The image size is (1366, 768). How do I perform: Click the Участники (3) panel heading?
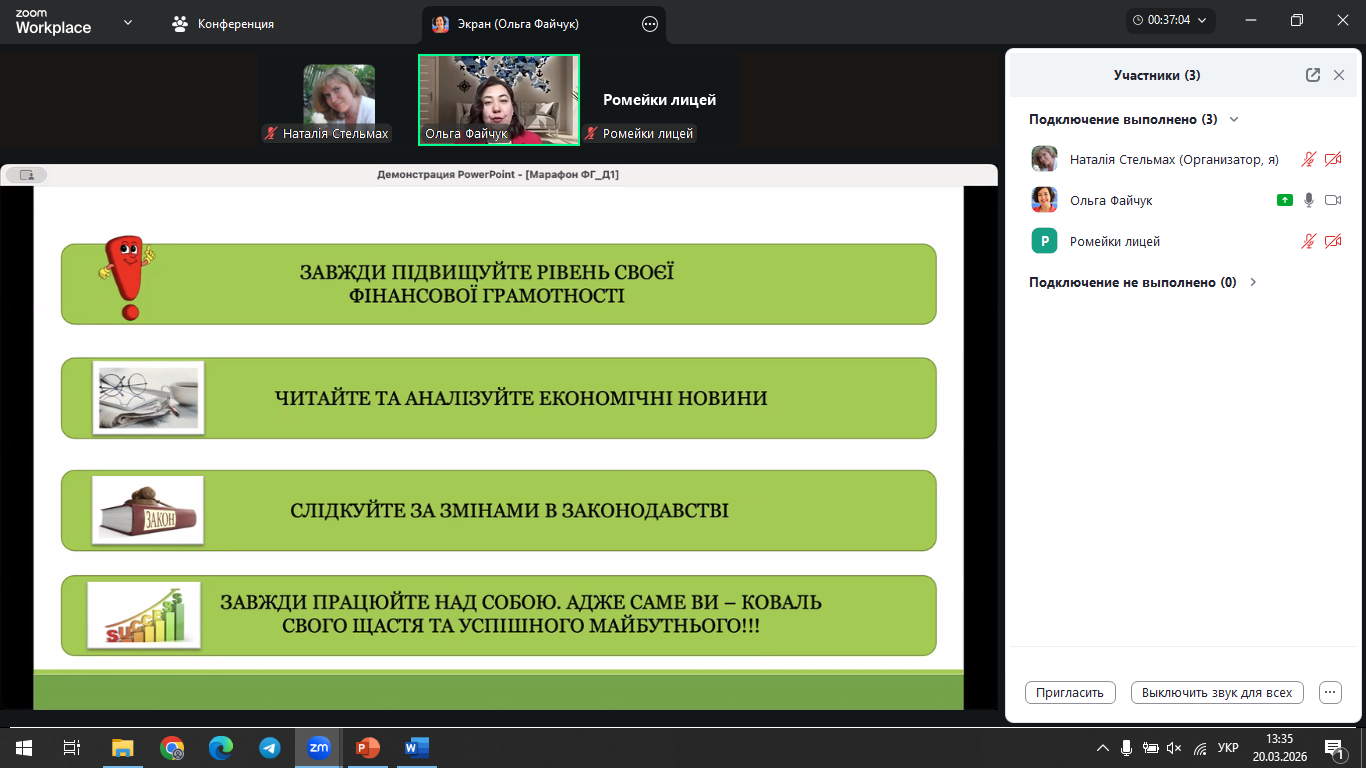tap(1157, 75)
